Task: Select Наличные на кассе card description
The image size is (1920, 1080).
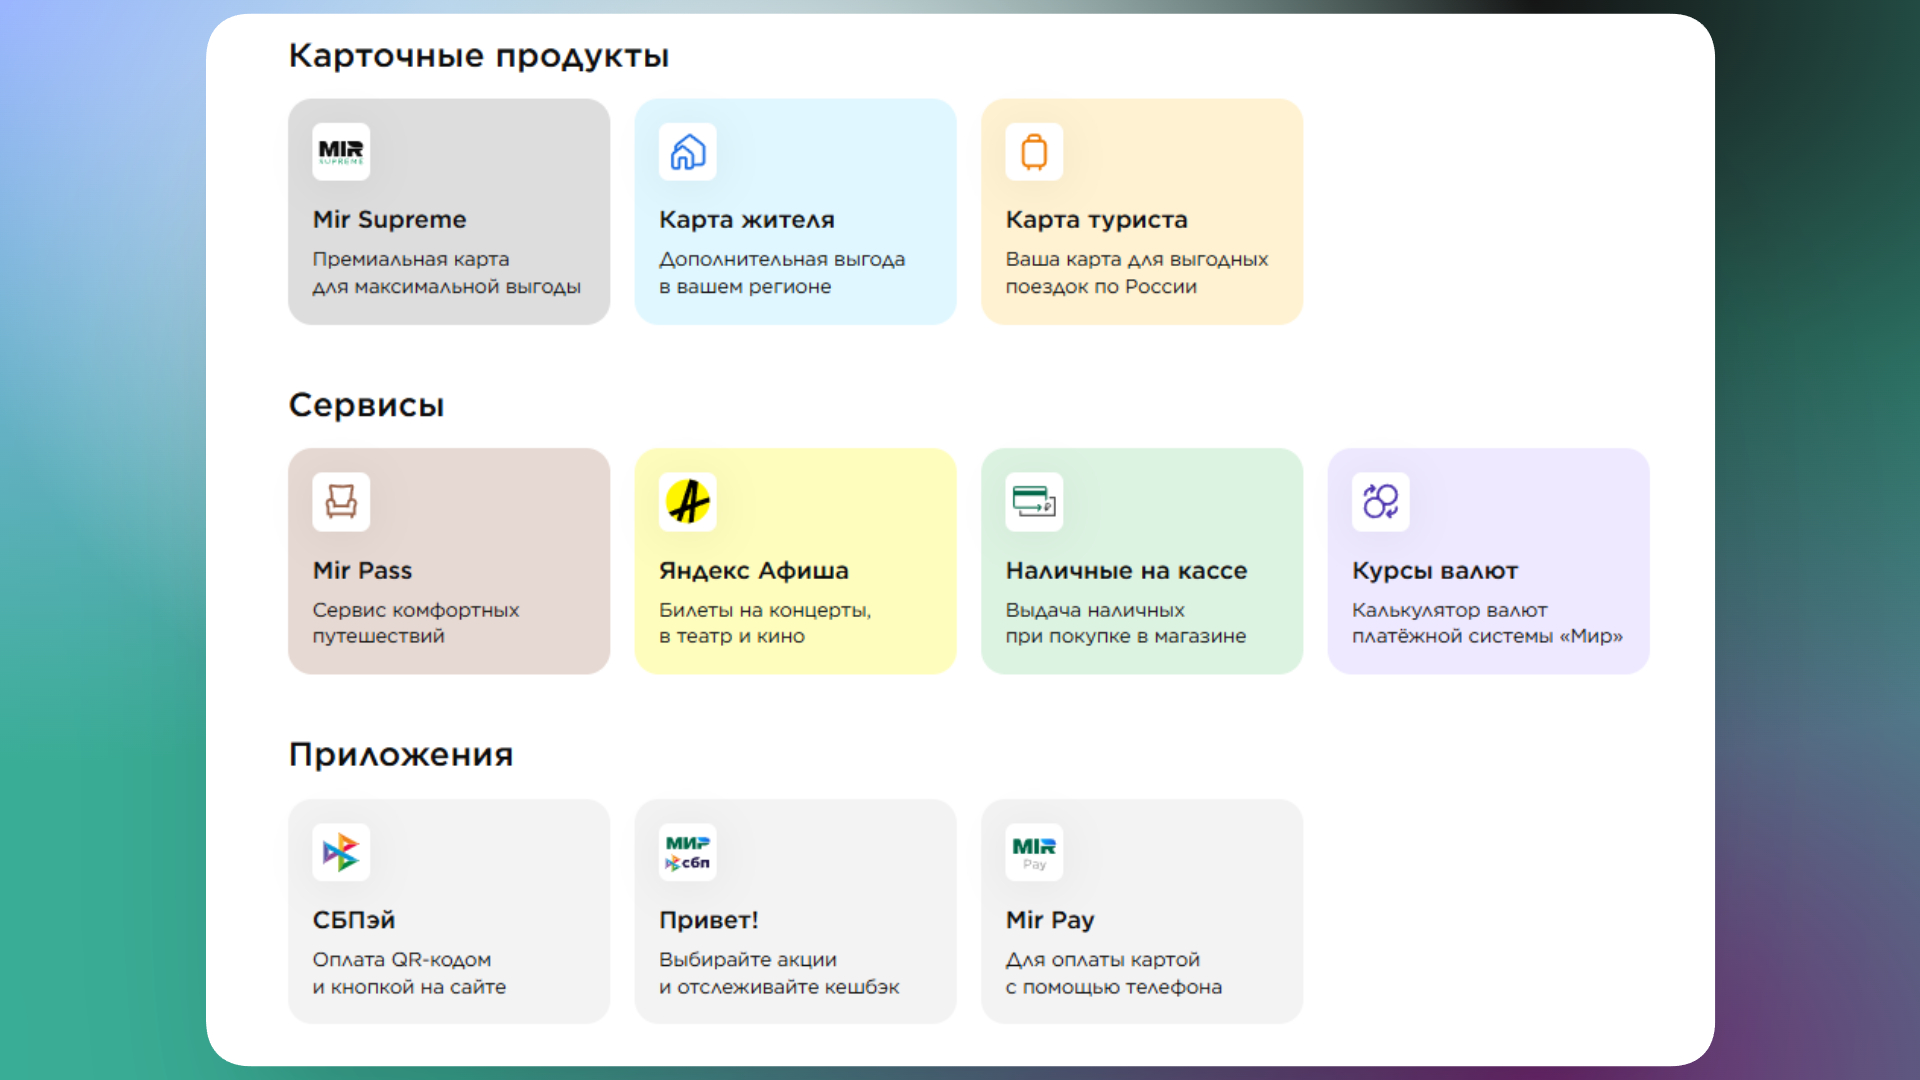Action: point(1125,623)
